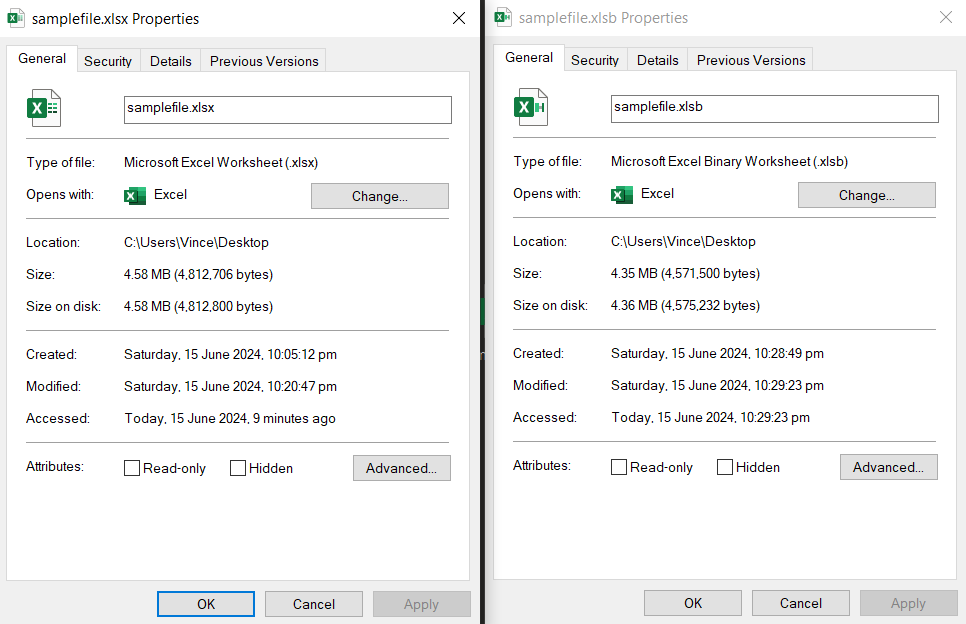Switch to the Details tab in the xlsb dialog
This screenshot has width=966, height=624.
(657, 60)
